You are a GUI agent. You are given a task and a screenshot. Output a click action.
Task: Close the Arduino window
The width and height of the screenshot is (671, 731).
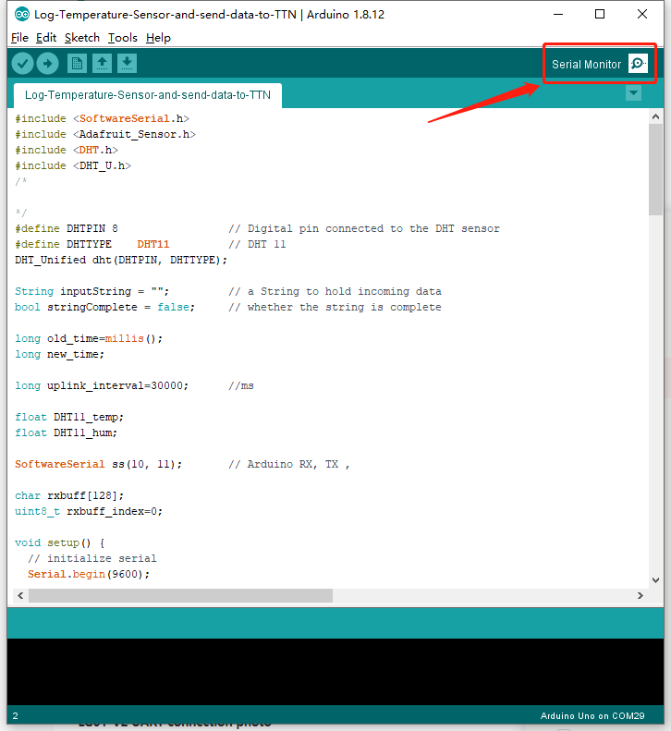[642, 14]
